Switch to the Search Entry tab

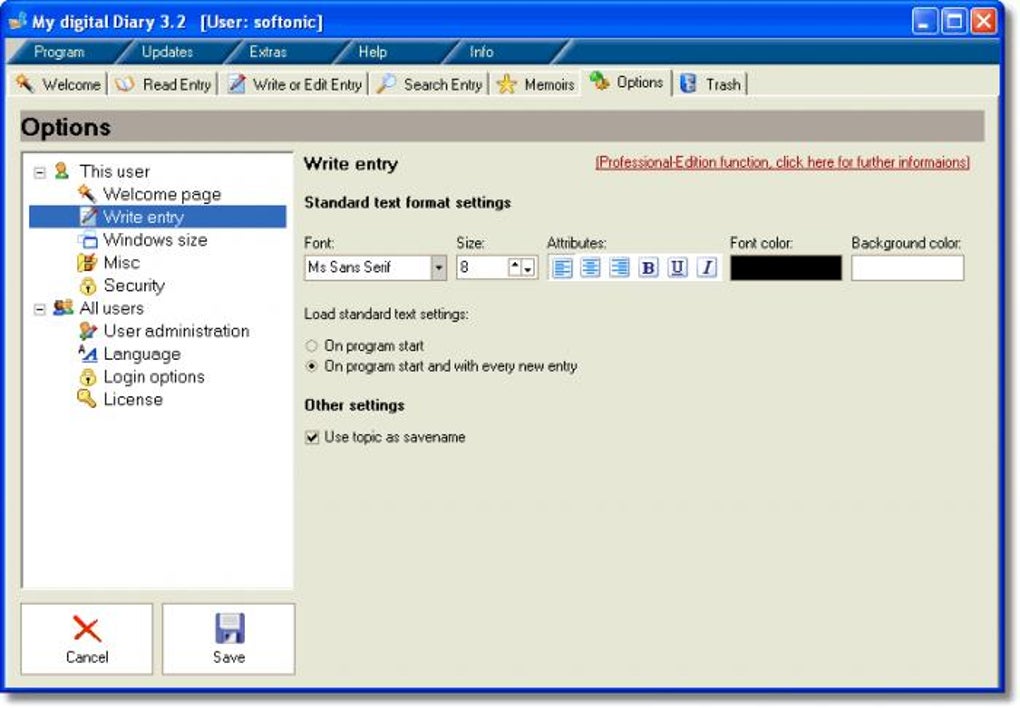[429, 85]
